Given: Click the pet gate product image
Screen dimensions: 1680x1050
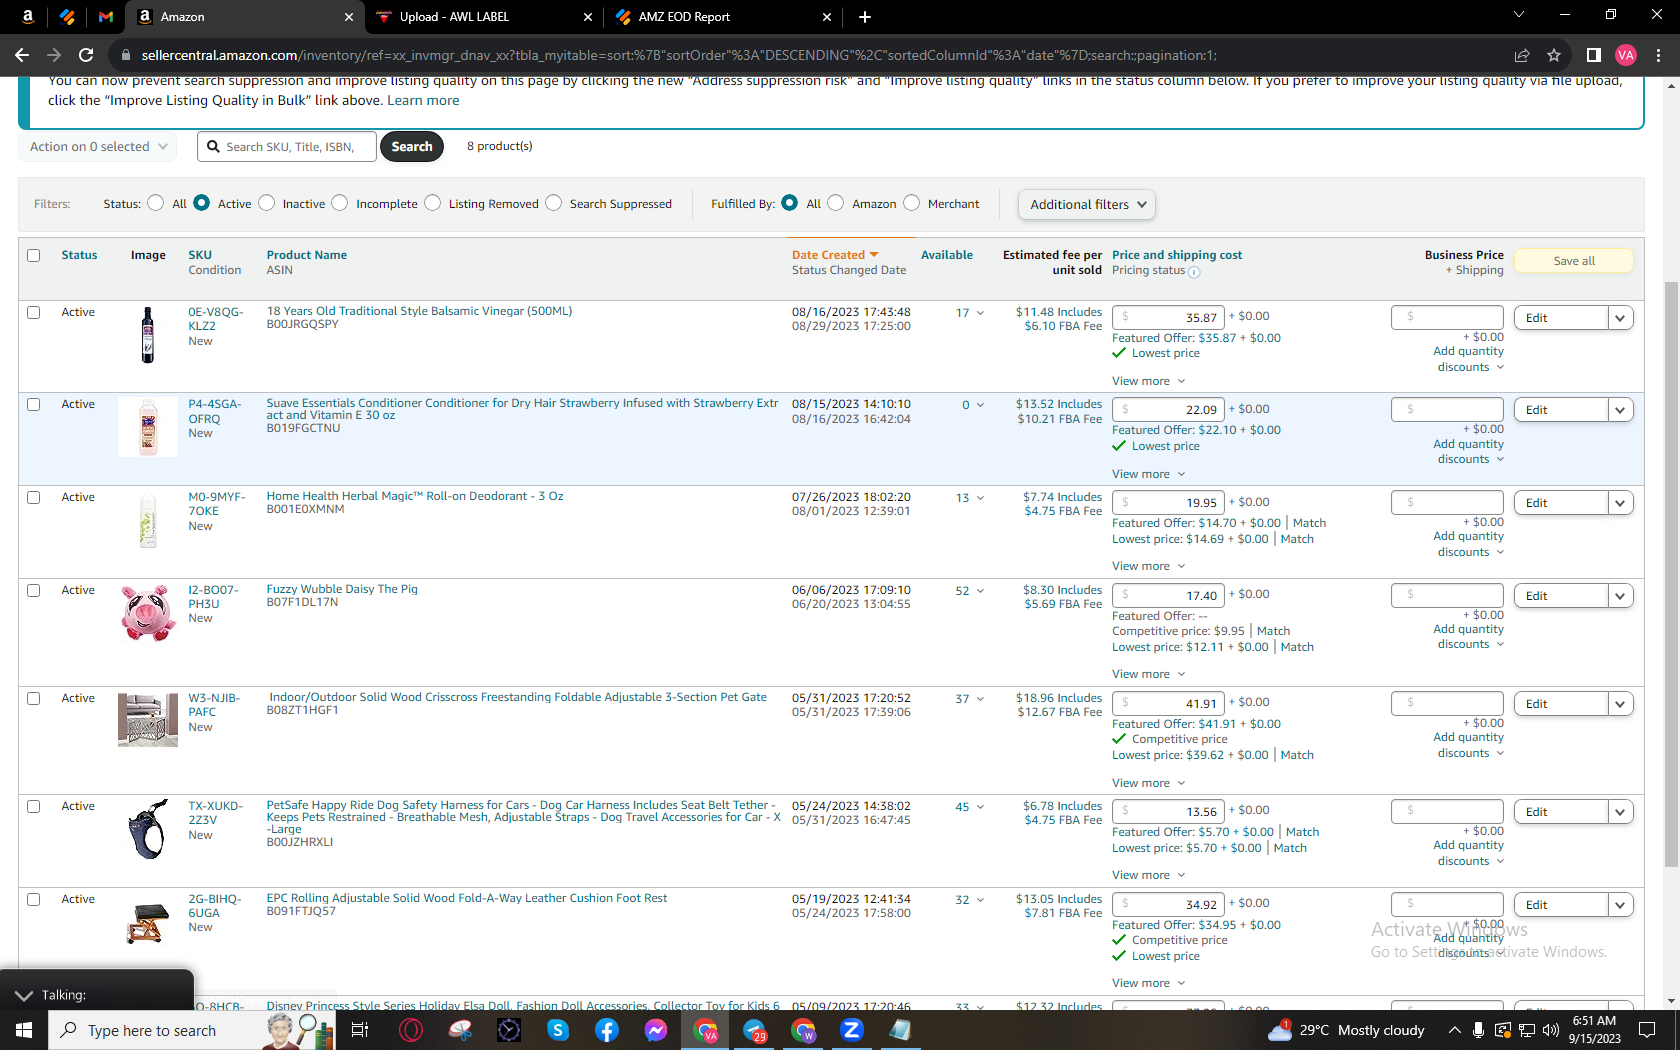Looking at the screenshot, I should pyautogui.click(x=148, y=721).
